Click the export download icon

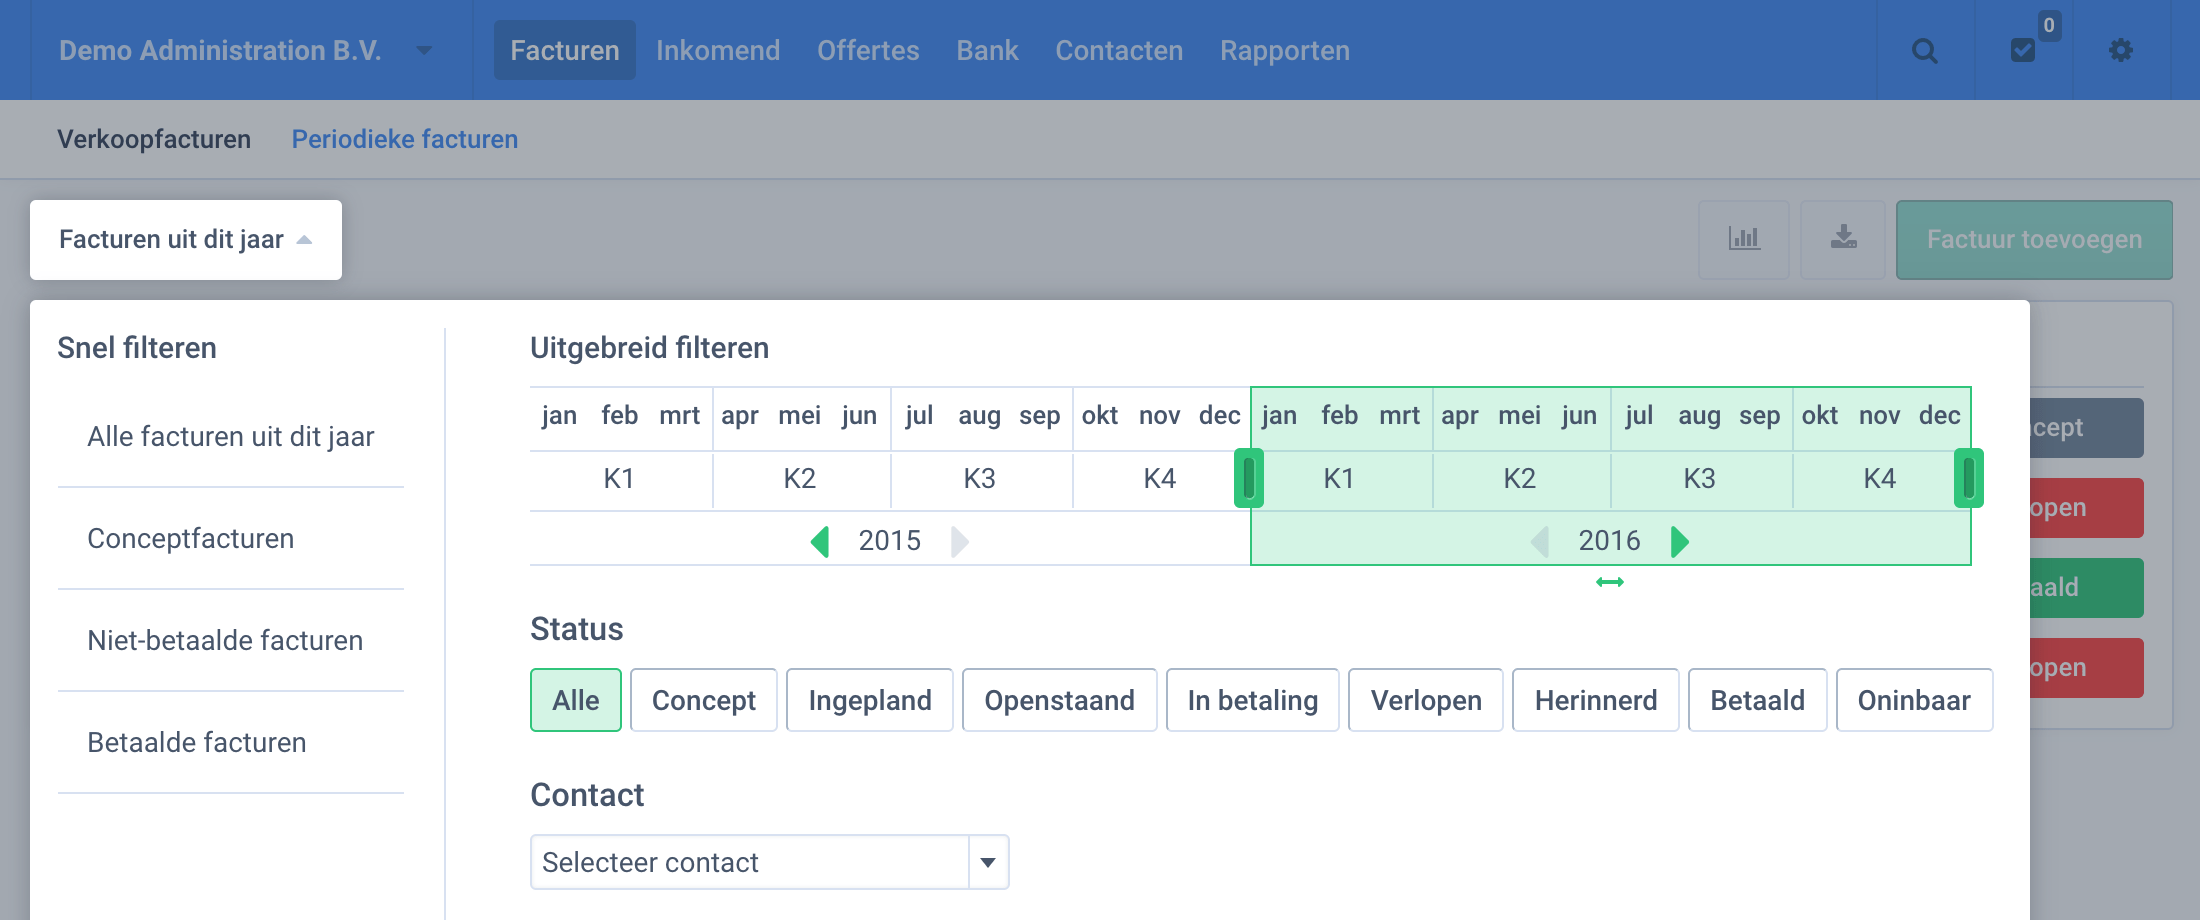[x=1843, y=239]
